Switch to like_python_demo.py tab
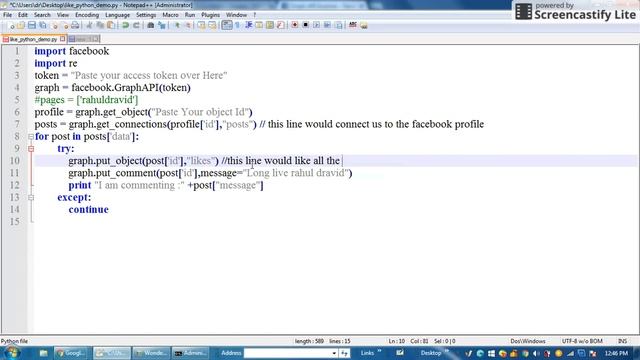This screenshot has height=360, width=640. click(x=32, y=39)
